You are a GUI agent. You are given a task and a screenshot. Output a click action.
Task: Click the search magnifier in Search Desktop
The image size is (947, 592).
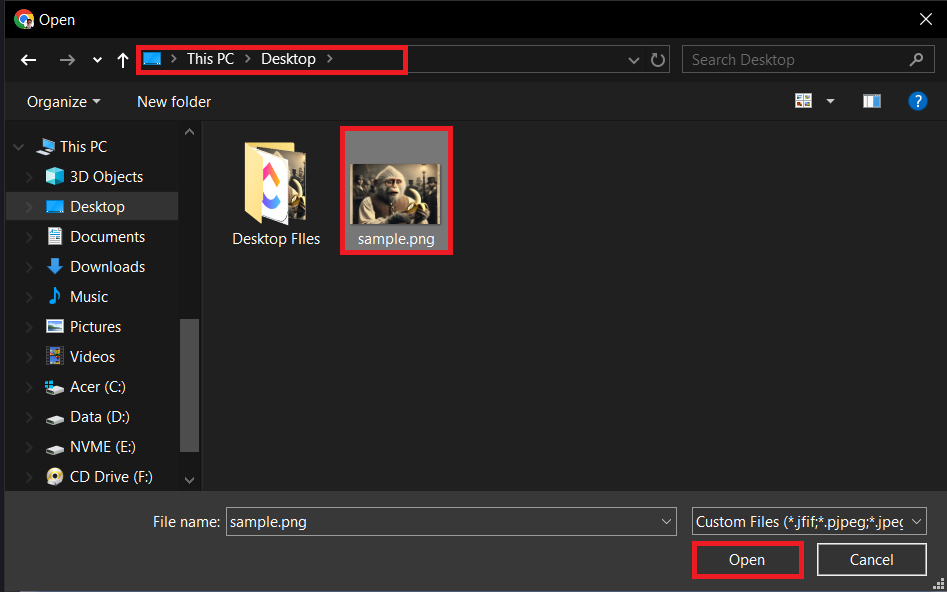click(916, 59)
